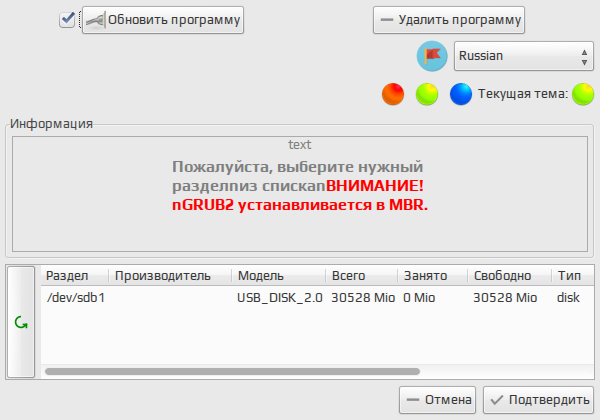Select the red-orange theme ball
Screen dimensions: 600x420
coord(393,94)
